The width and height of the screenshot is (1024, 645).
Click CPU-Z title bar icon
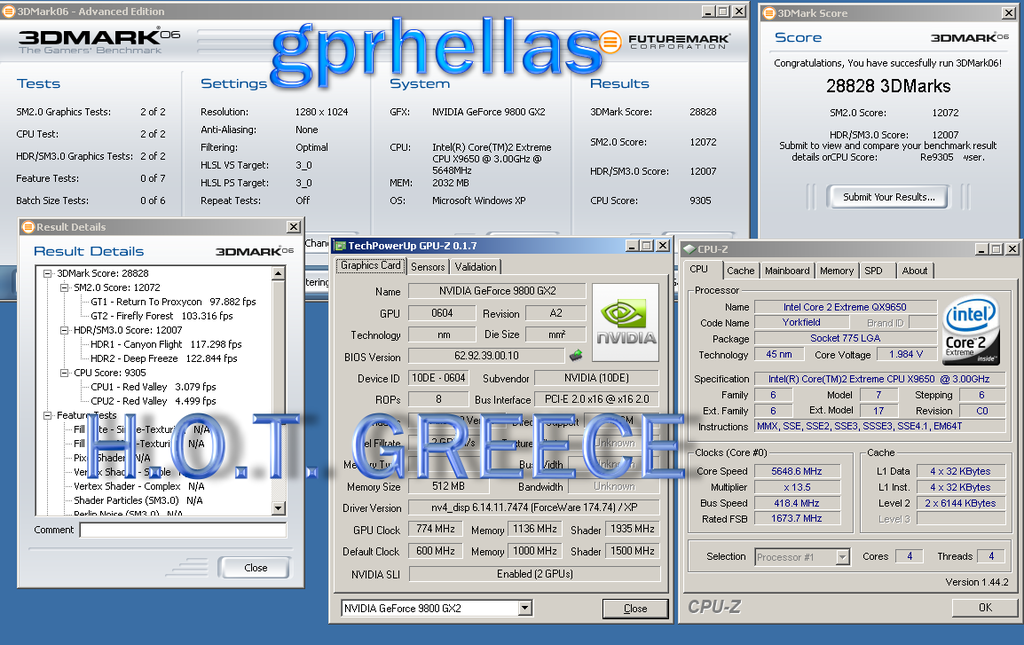tap(689, 249)
